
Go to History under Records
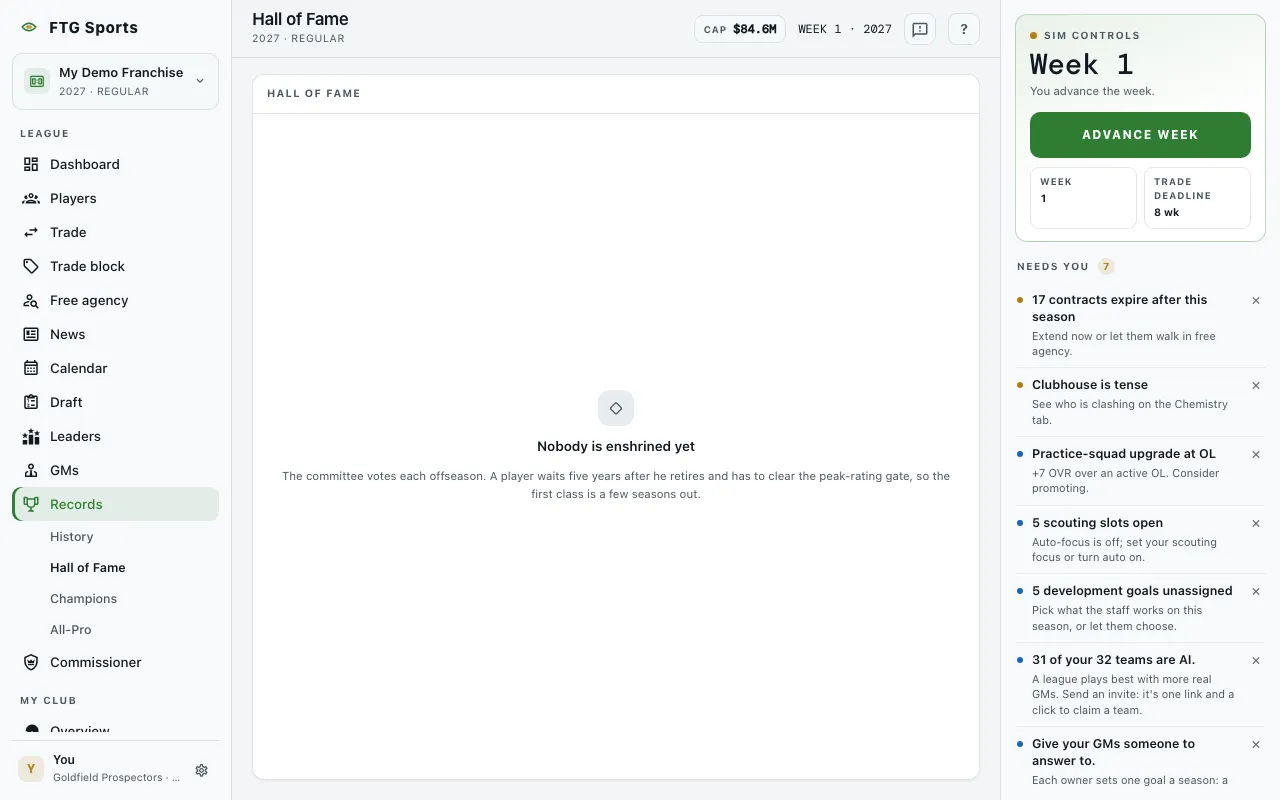coord(72,537)
